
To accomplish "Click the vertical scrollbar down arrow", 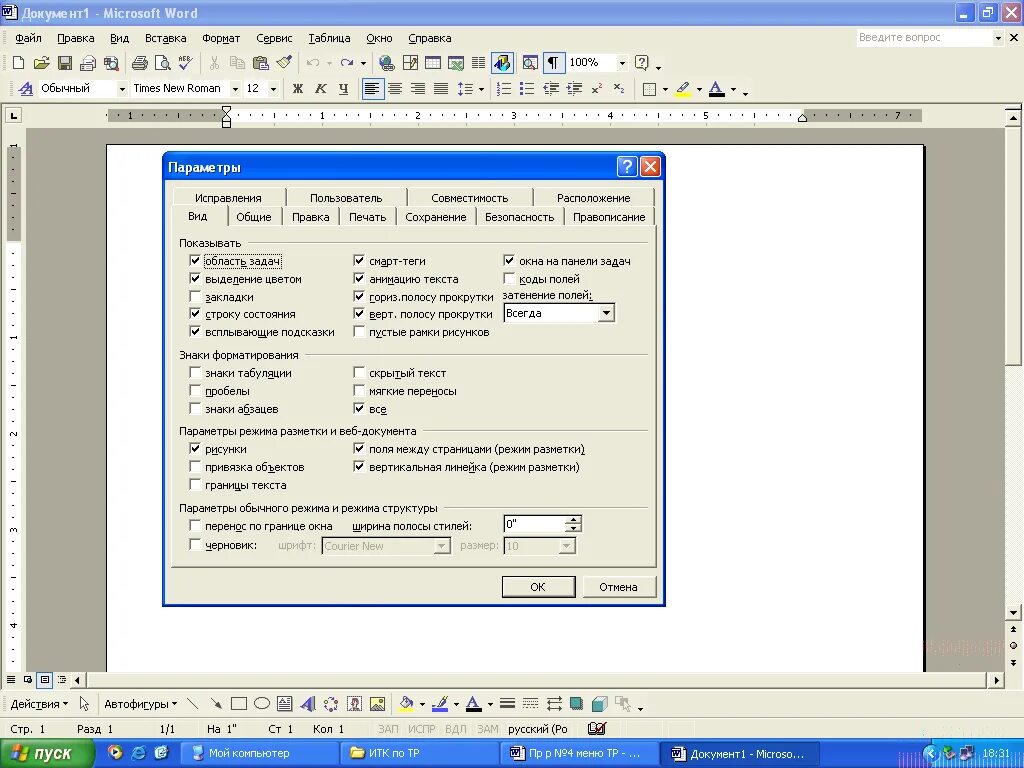I will tap(1013, 612).
